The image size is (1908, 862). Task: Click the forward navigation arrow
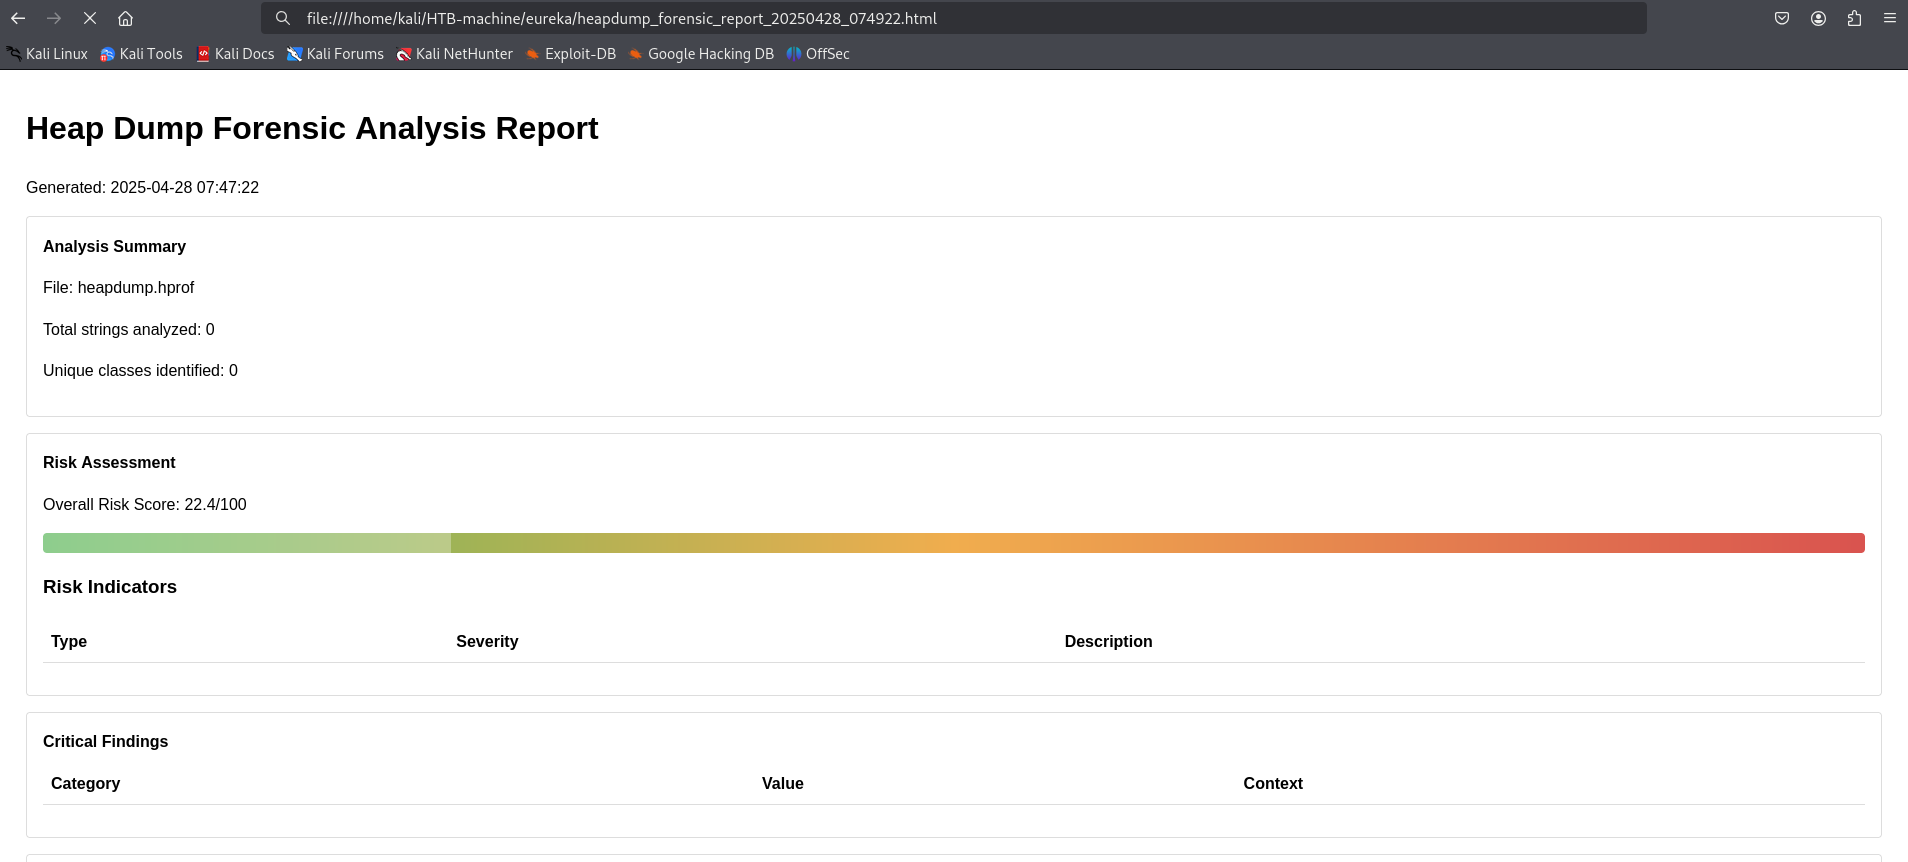(x=54, y=18)
